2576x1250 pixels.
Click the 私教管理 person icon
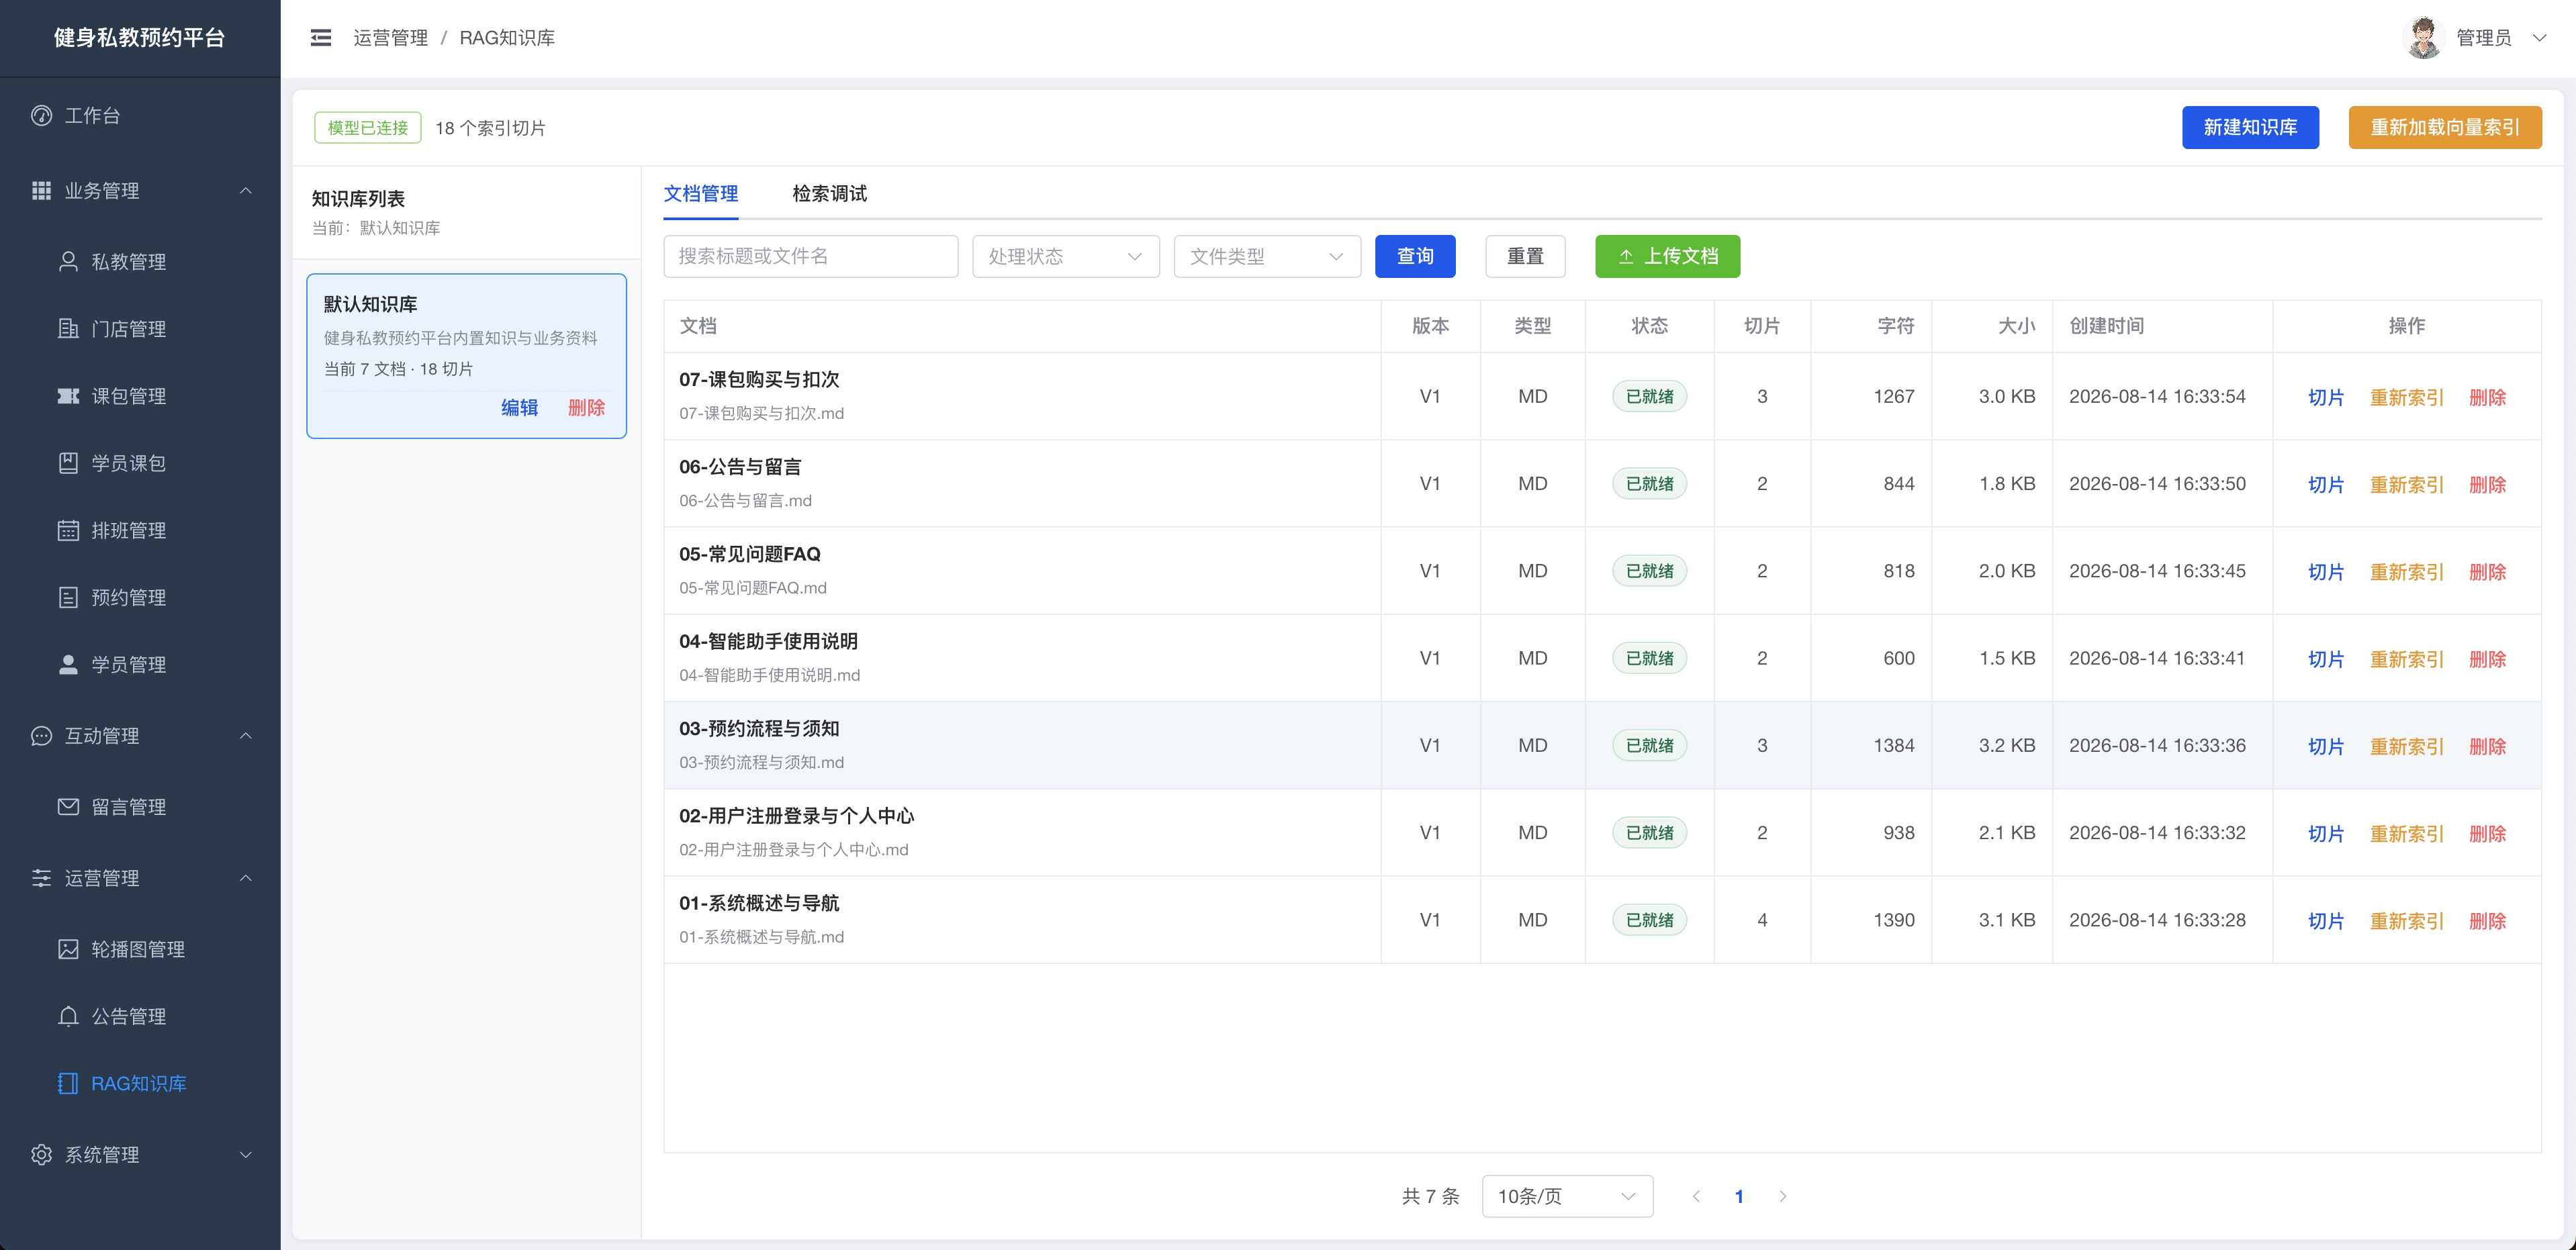[x=68, y=262]
